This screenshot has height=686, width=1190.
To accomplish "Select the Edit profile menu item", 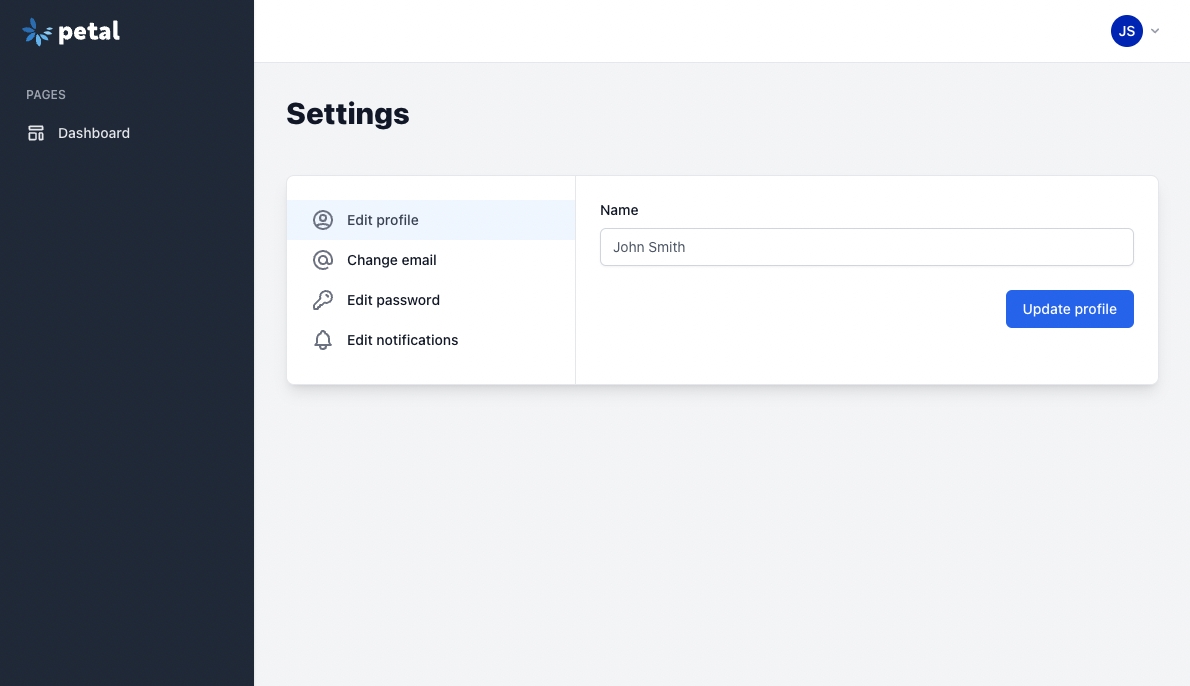I will (383, 220).
